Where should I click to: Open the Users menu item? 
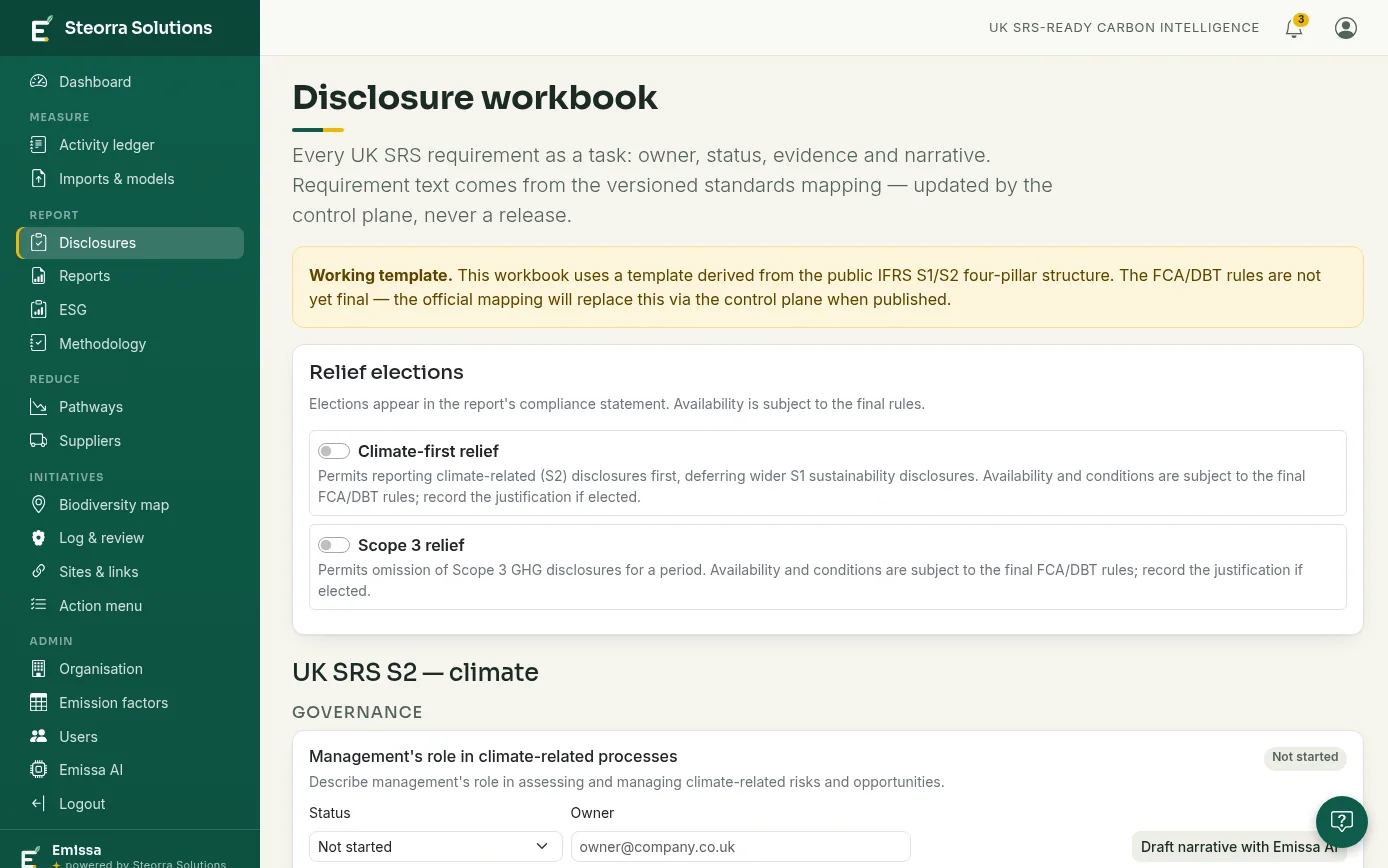[130, 737]
